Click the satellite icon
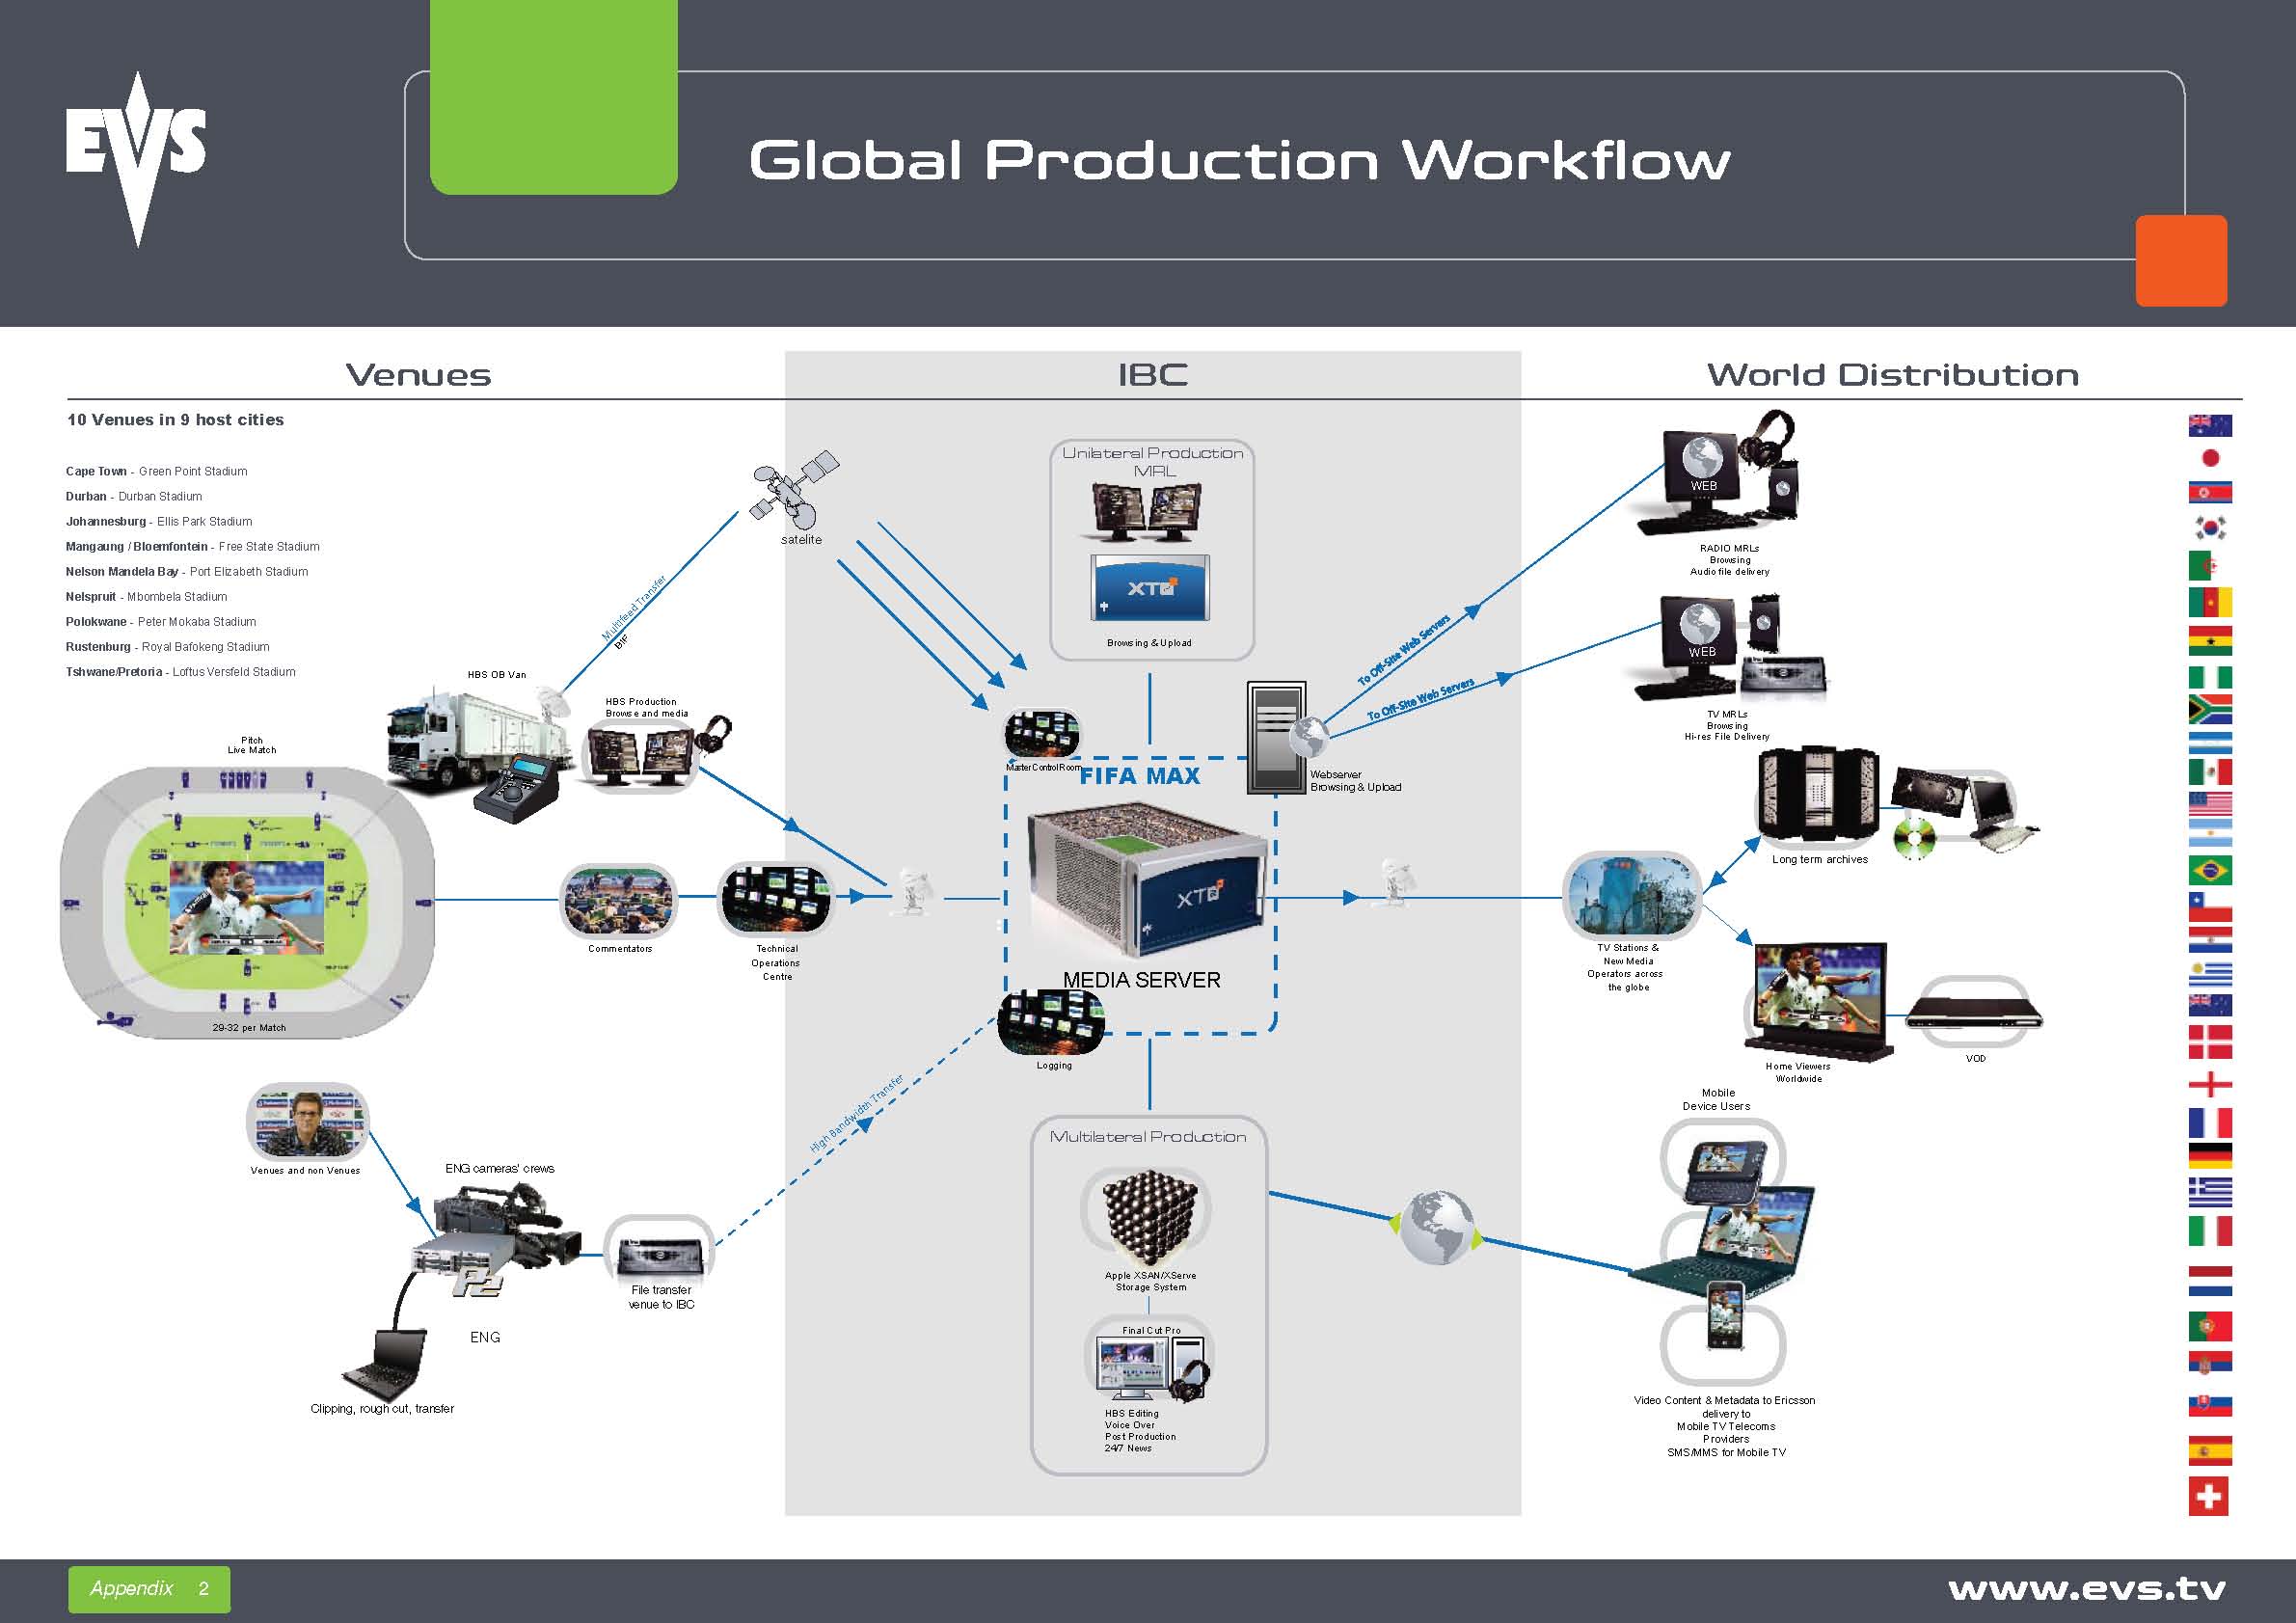The height and width of the screenshot is (1623, 2296). click(x=795, y=490)
